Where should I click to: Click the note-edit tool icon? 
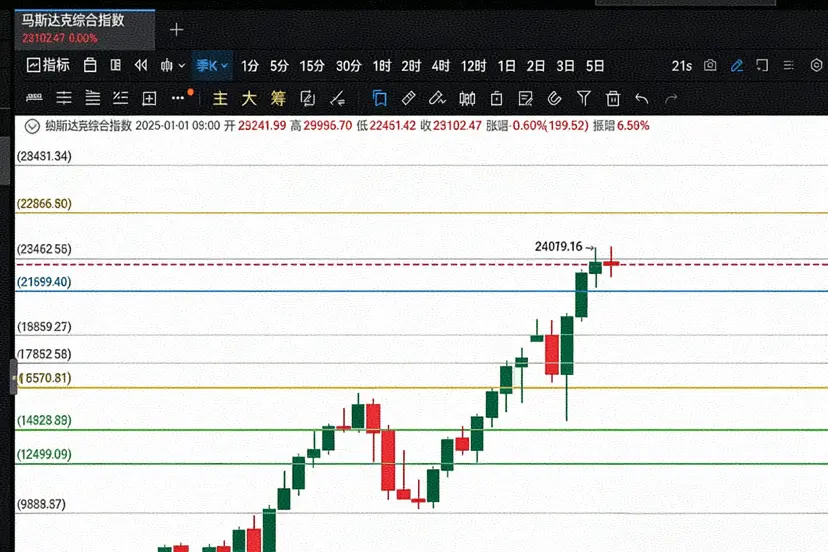(x=525, y=99)
